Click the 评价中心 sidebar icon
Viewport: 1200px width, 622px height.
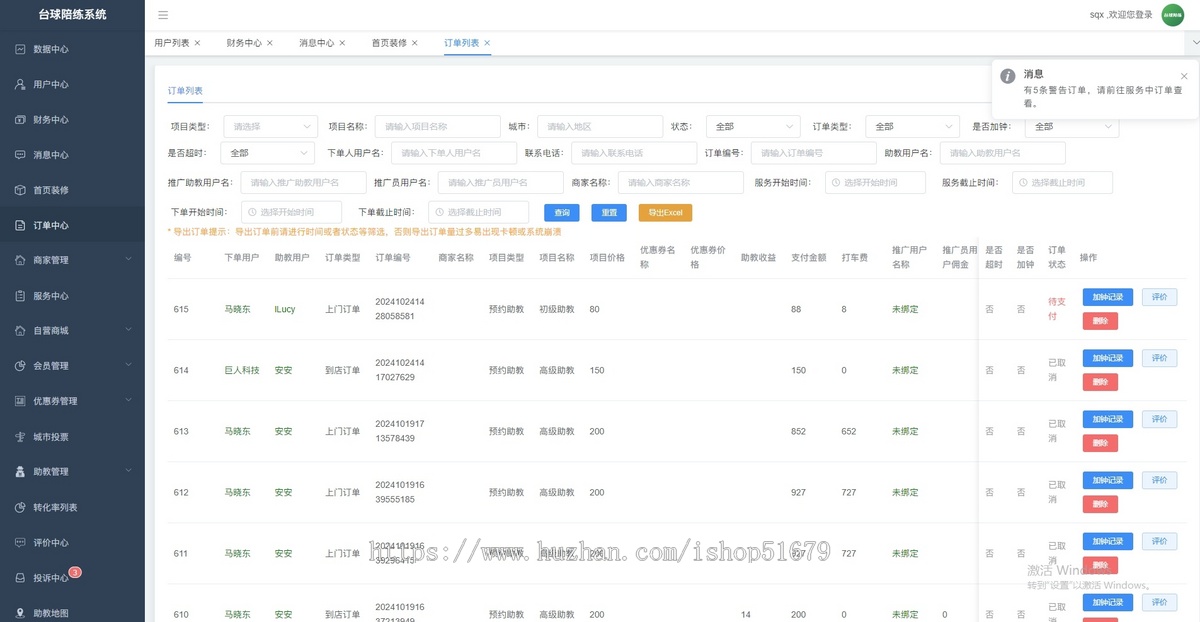20,542
